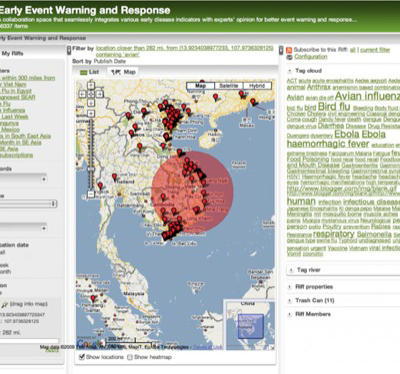
Task: Switch to the Map view tab
Action: pyautogui.click(x=123, y=72)
